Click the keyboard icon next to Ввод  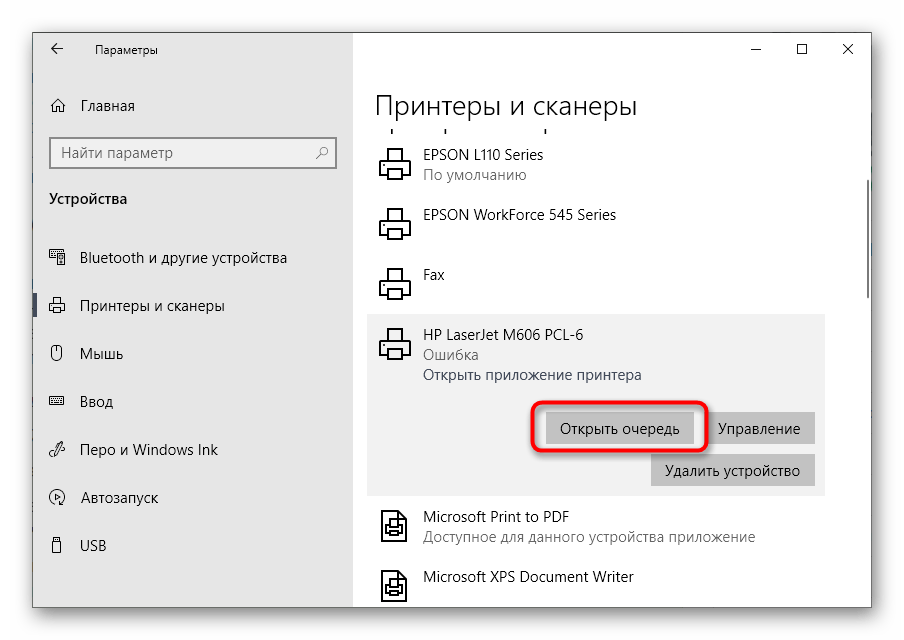tap(55, 401)
